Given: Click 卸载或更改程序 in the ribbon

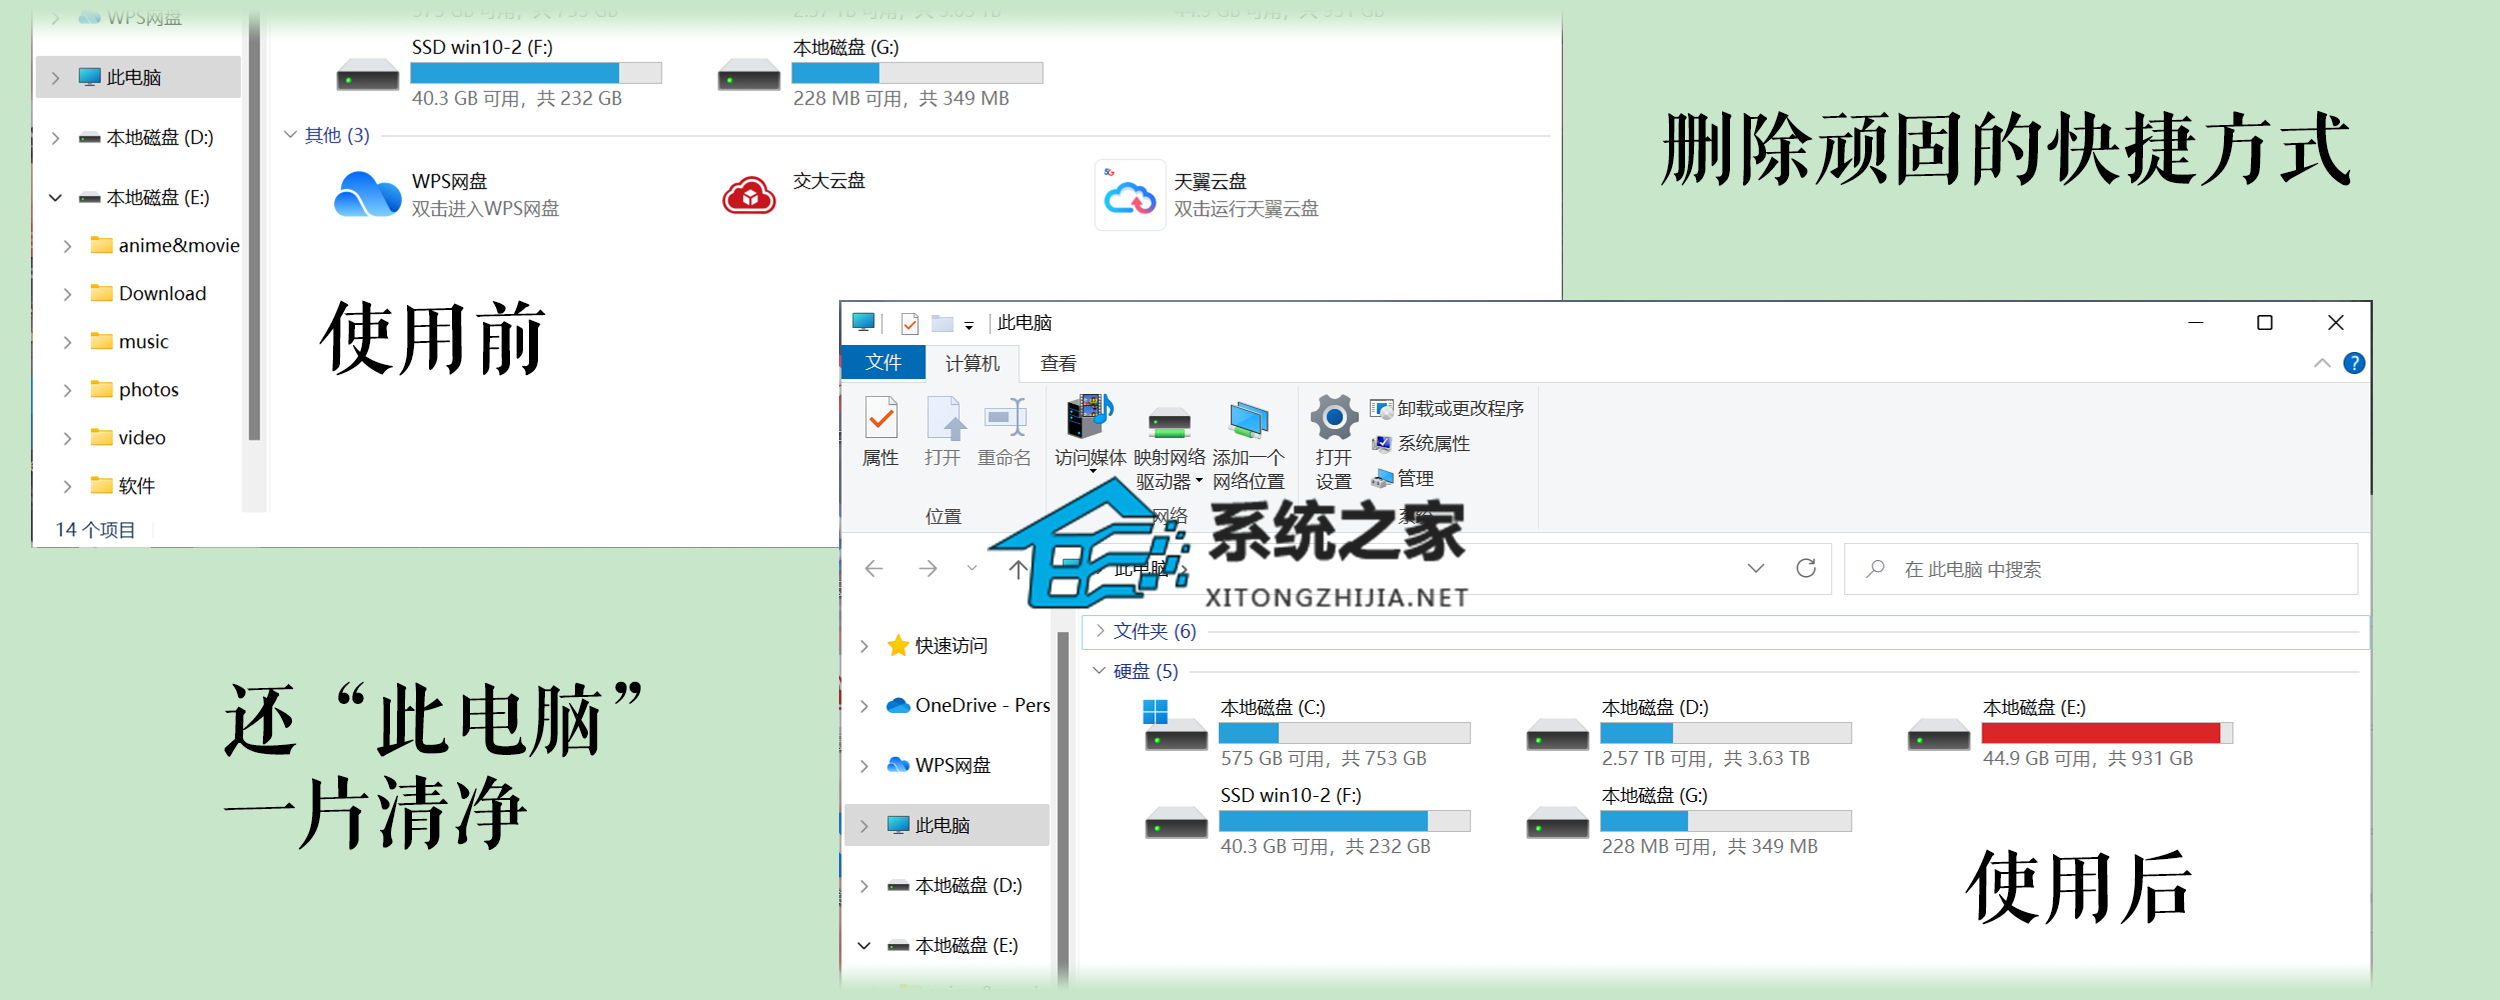Looking at the screenshot, I should [1447, 409].
